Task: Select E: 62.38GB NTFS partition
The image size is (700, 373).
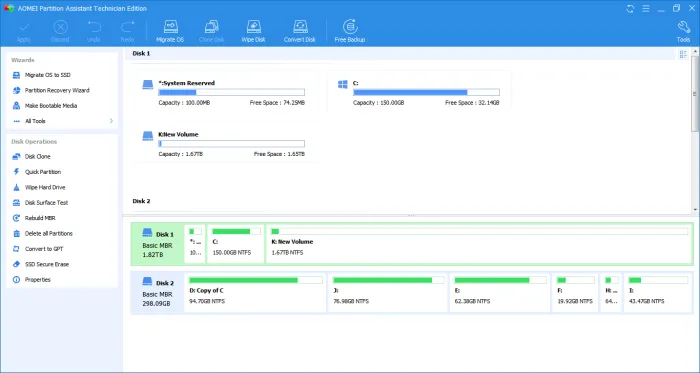Action: point(500,293)
